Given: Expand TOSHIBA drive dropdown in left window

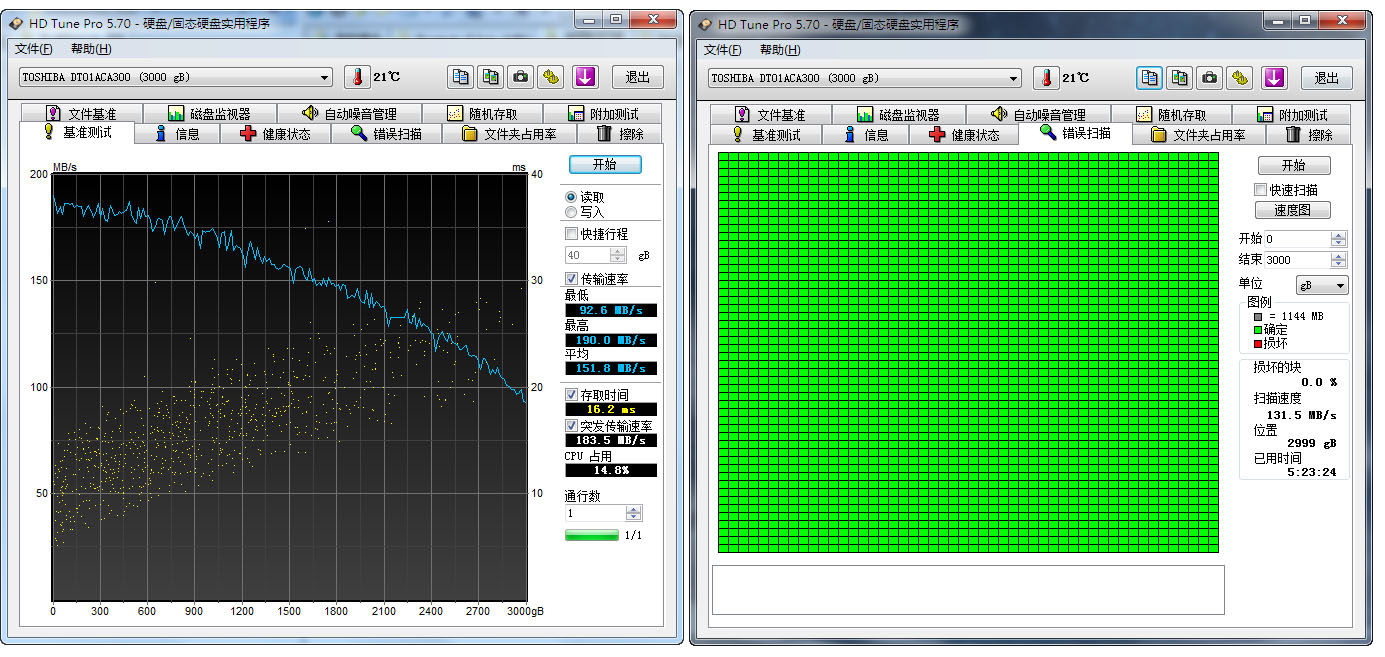Looking at the screenshot, I should pyautogui.click(x=324, y=78).
